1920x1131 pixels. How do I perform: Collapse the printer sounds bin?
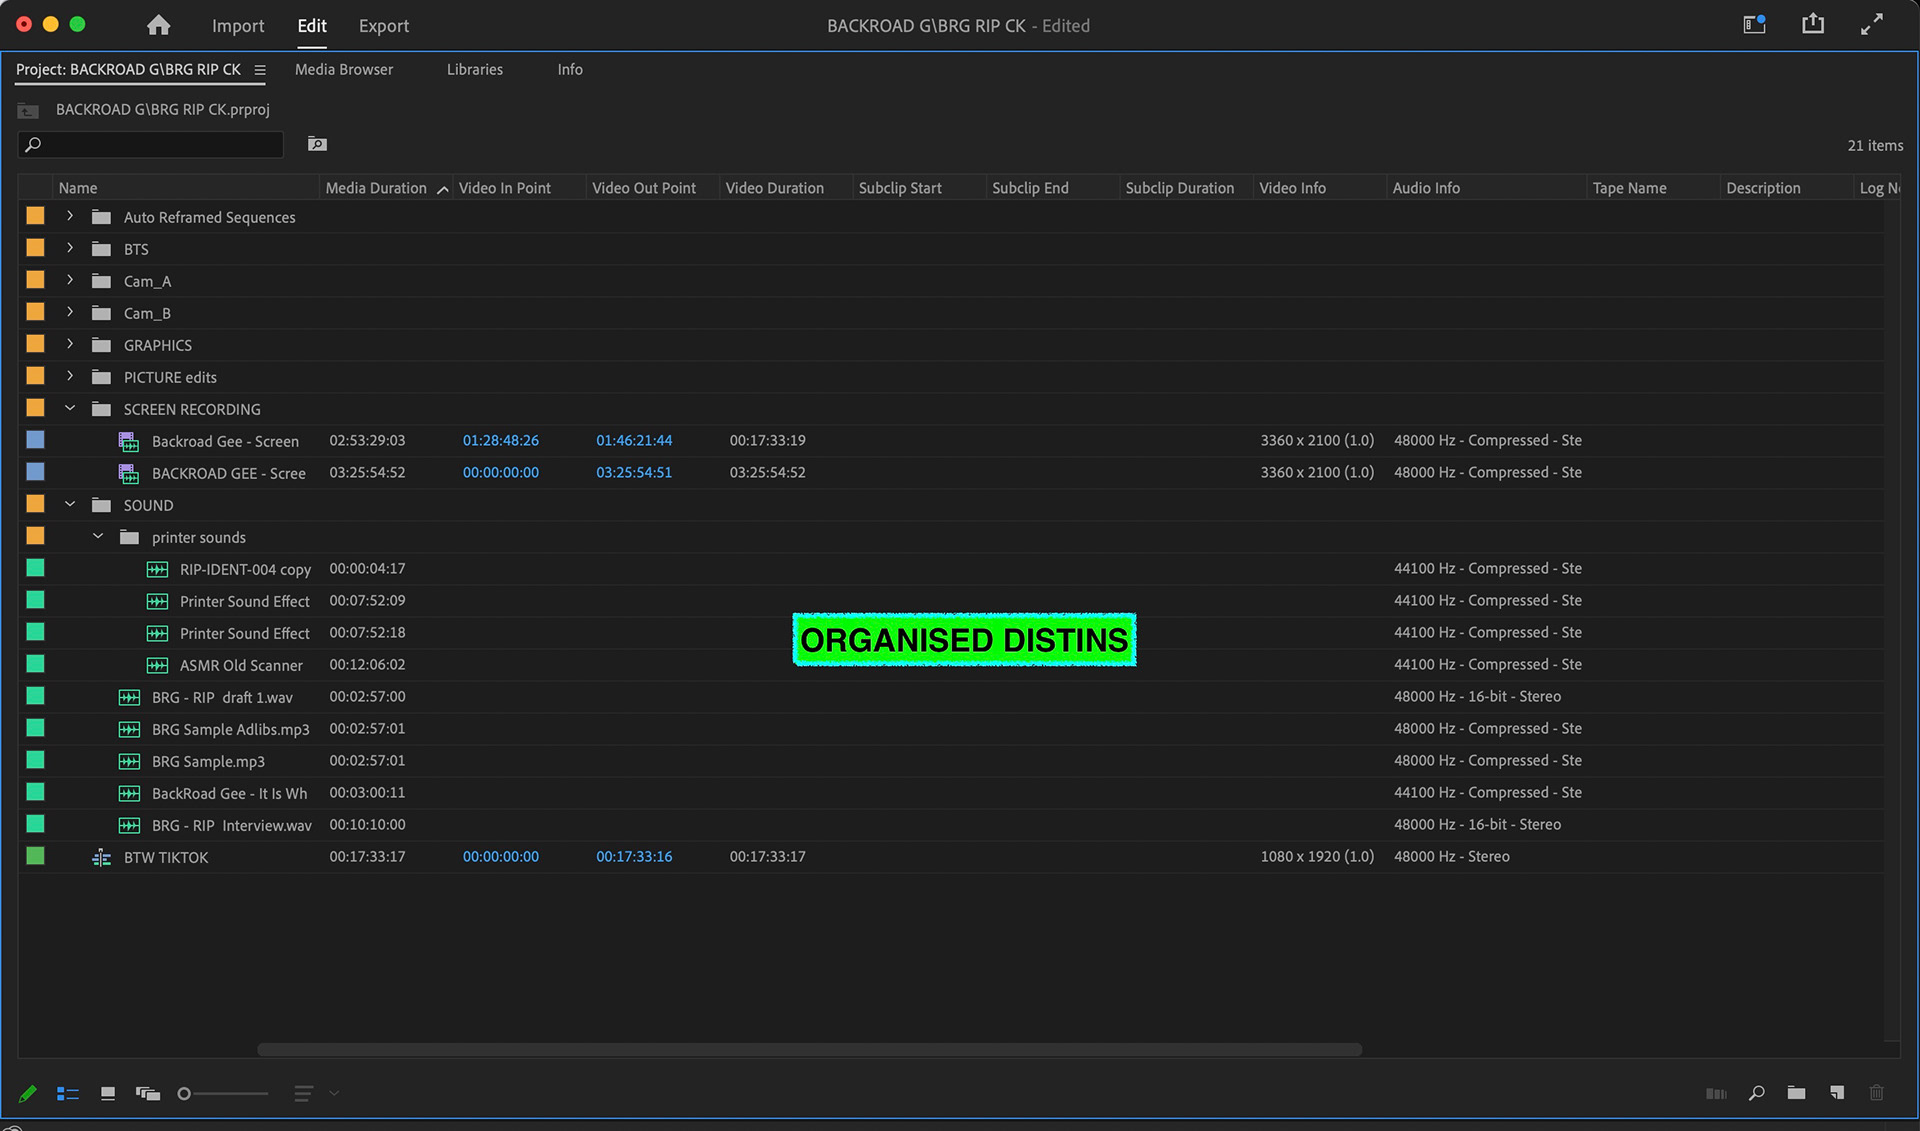[98, 536]
